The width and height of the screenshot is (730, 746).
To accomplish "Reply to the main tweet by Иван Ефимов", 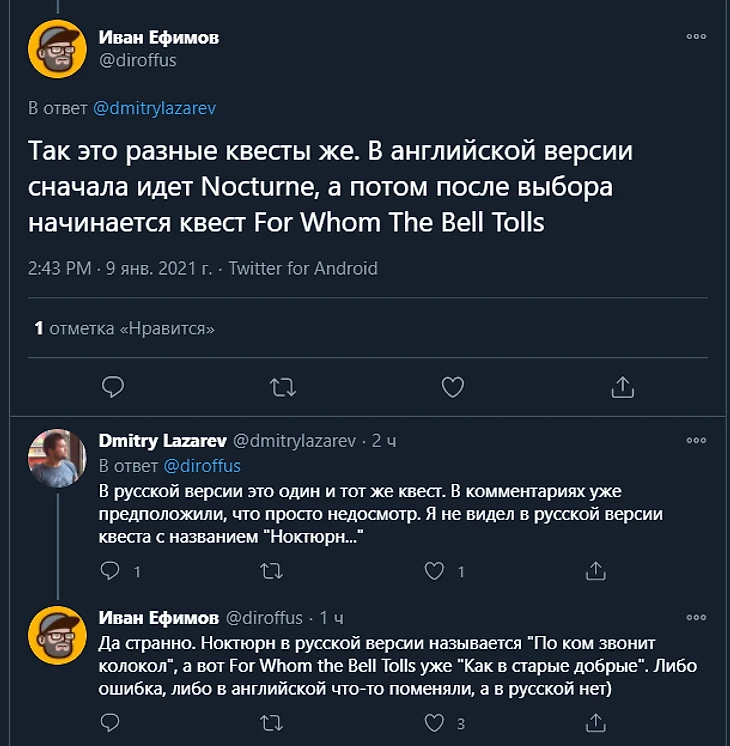I will point(113,386).
